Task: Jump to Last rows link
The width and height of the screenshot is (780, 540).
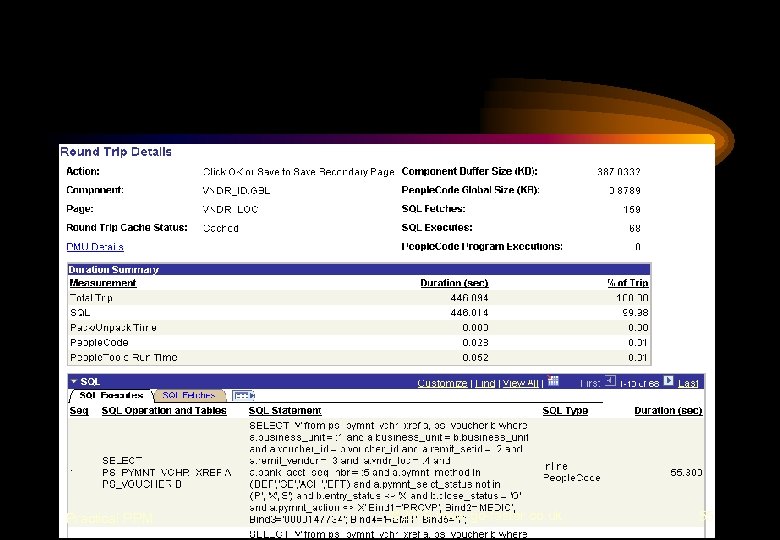Action: point(688,383)
